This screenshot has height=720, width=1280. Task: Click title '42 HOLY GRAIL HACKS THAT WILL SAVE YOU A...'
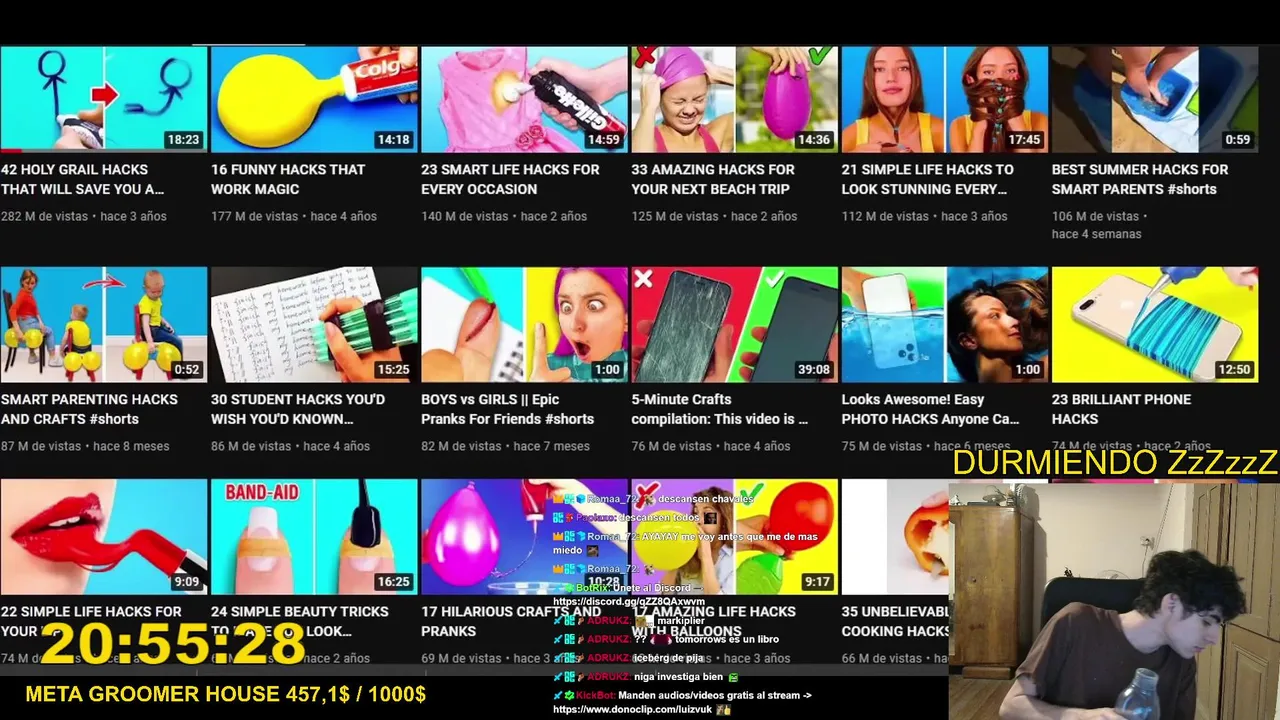click(82, 179)
